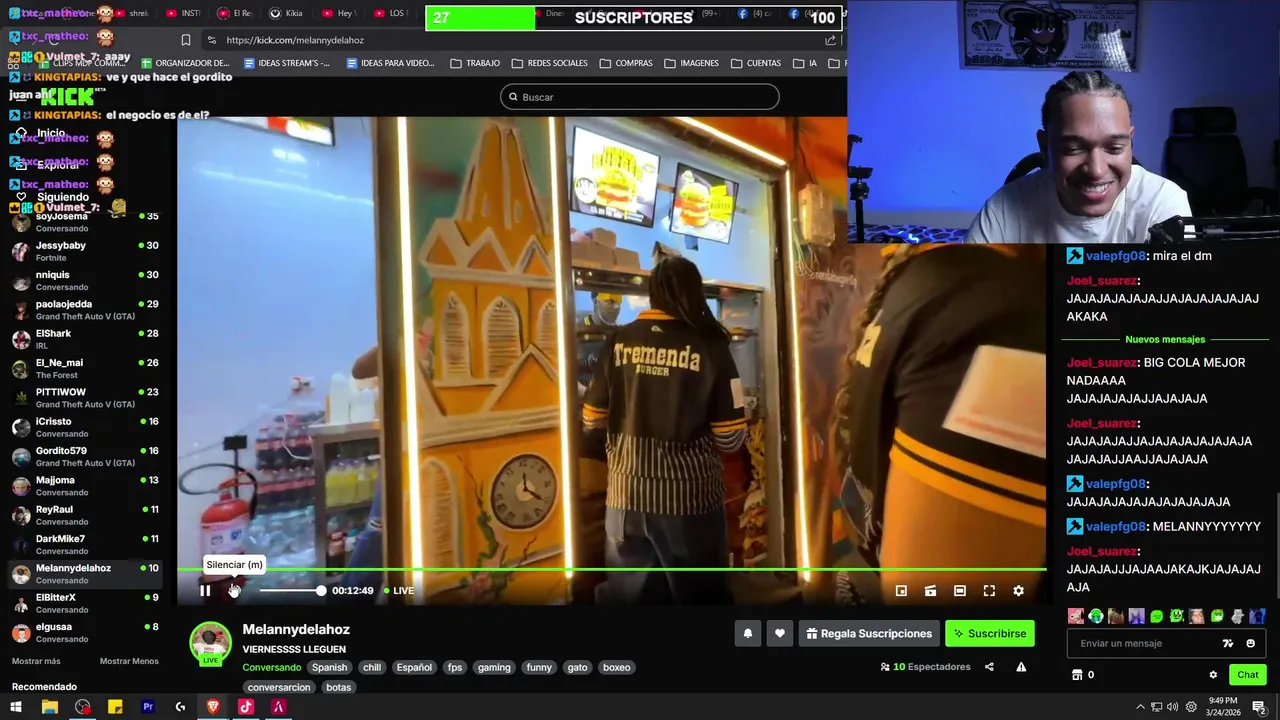Image resolution: width=1280 pixels, height=720 pixels.
Task: Open chat shop icon with 0
Action: point(1082,675)
